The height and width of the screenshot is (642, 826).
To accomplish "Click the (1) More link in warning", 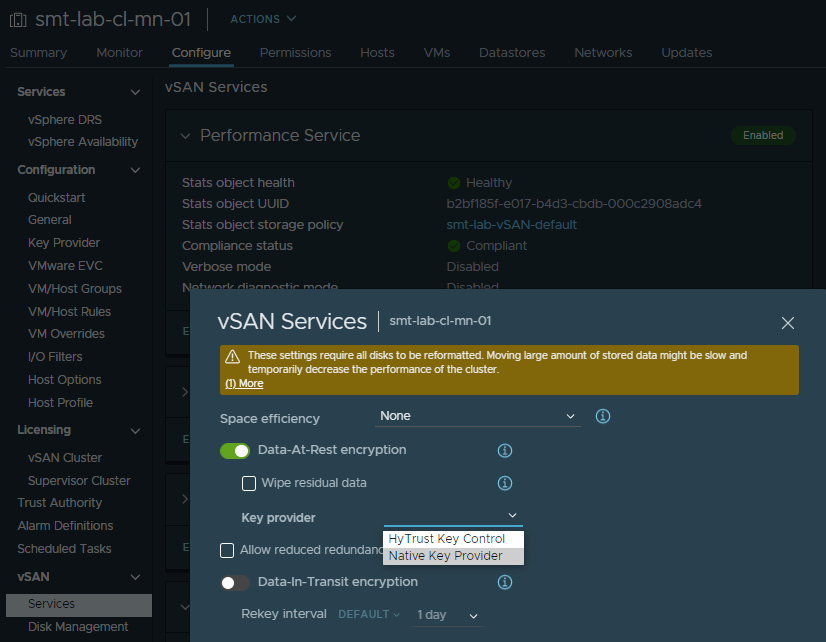I will pyautogui.click(x=244, y=383).
